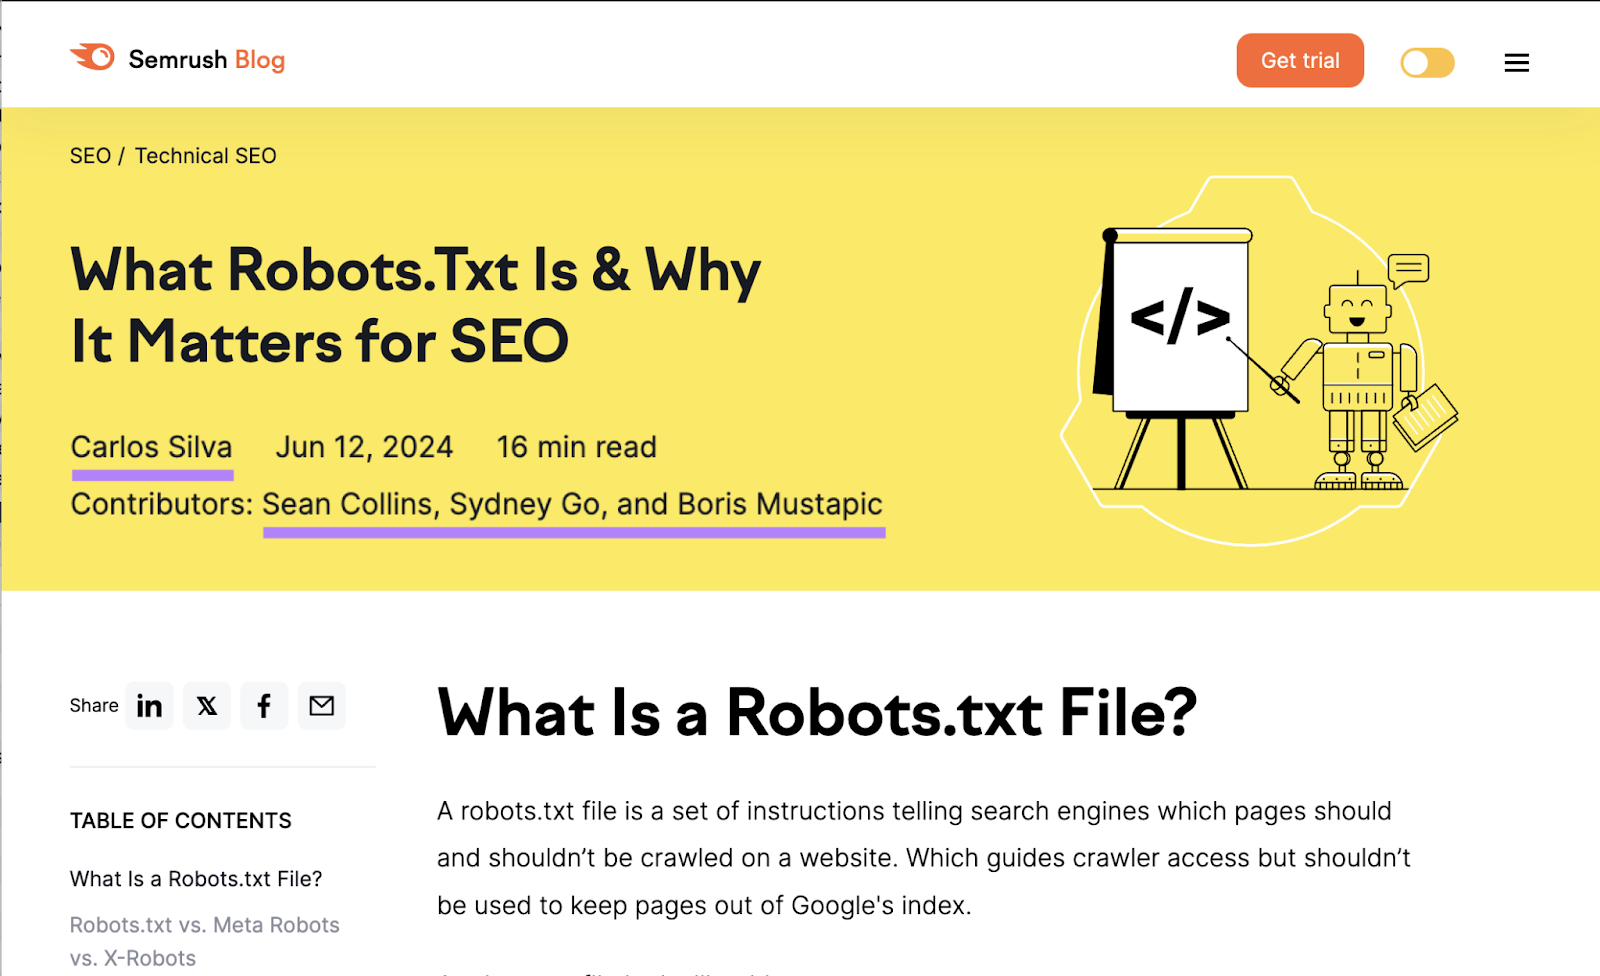Share the article via email
This screenshot has height=976, width=1600.
[x=321, y=705]
